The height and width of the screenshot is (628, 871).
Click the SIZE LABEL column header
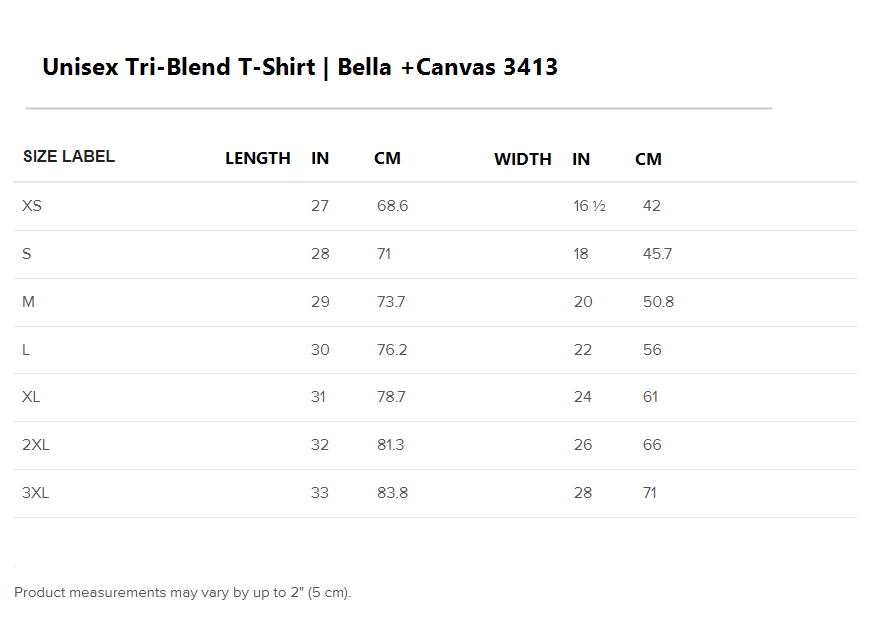(69, 157)
